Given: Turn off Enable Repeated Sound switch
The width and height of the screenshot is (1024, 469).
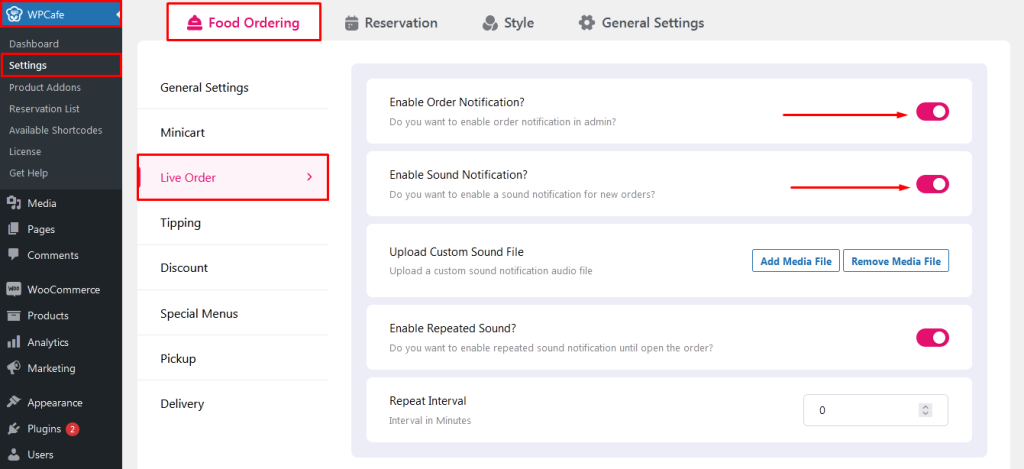Looking at the screenshot, I should click(x=933, y=338).
